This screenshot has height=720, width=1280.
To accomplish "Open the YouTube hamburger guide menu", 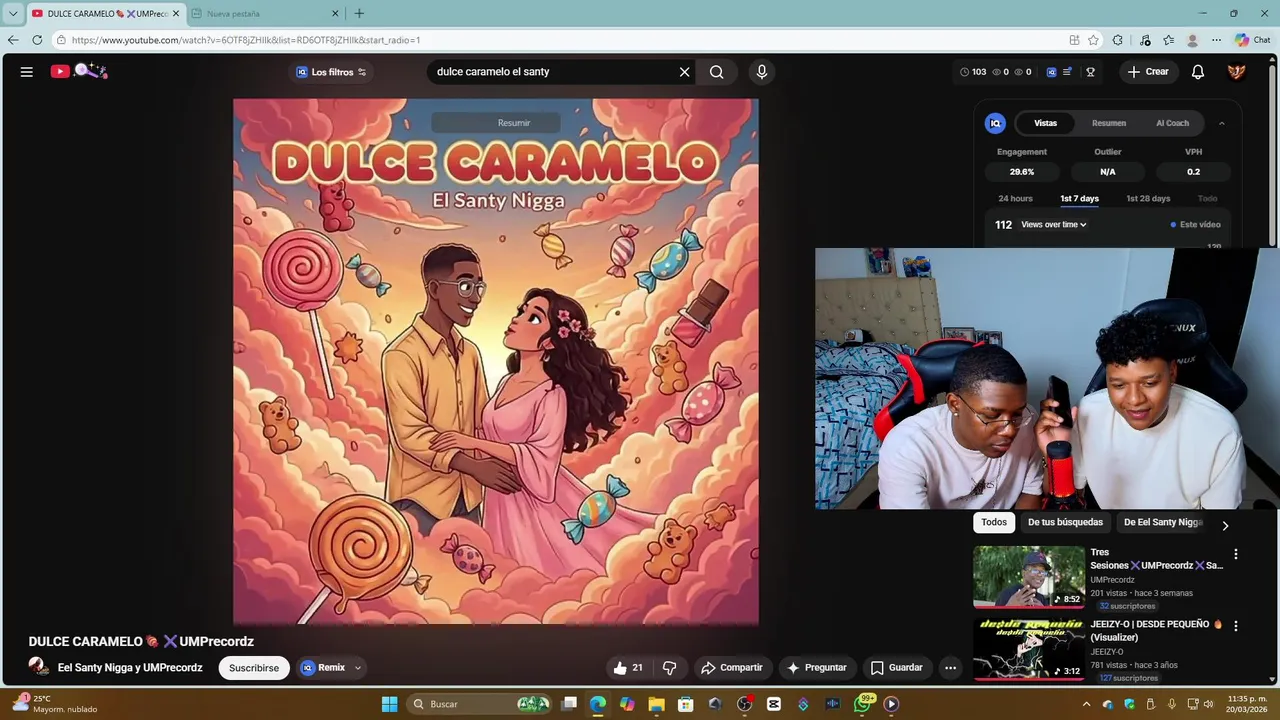I will point(27,72).
